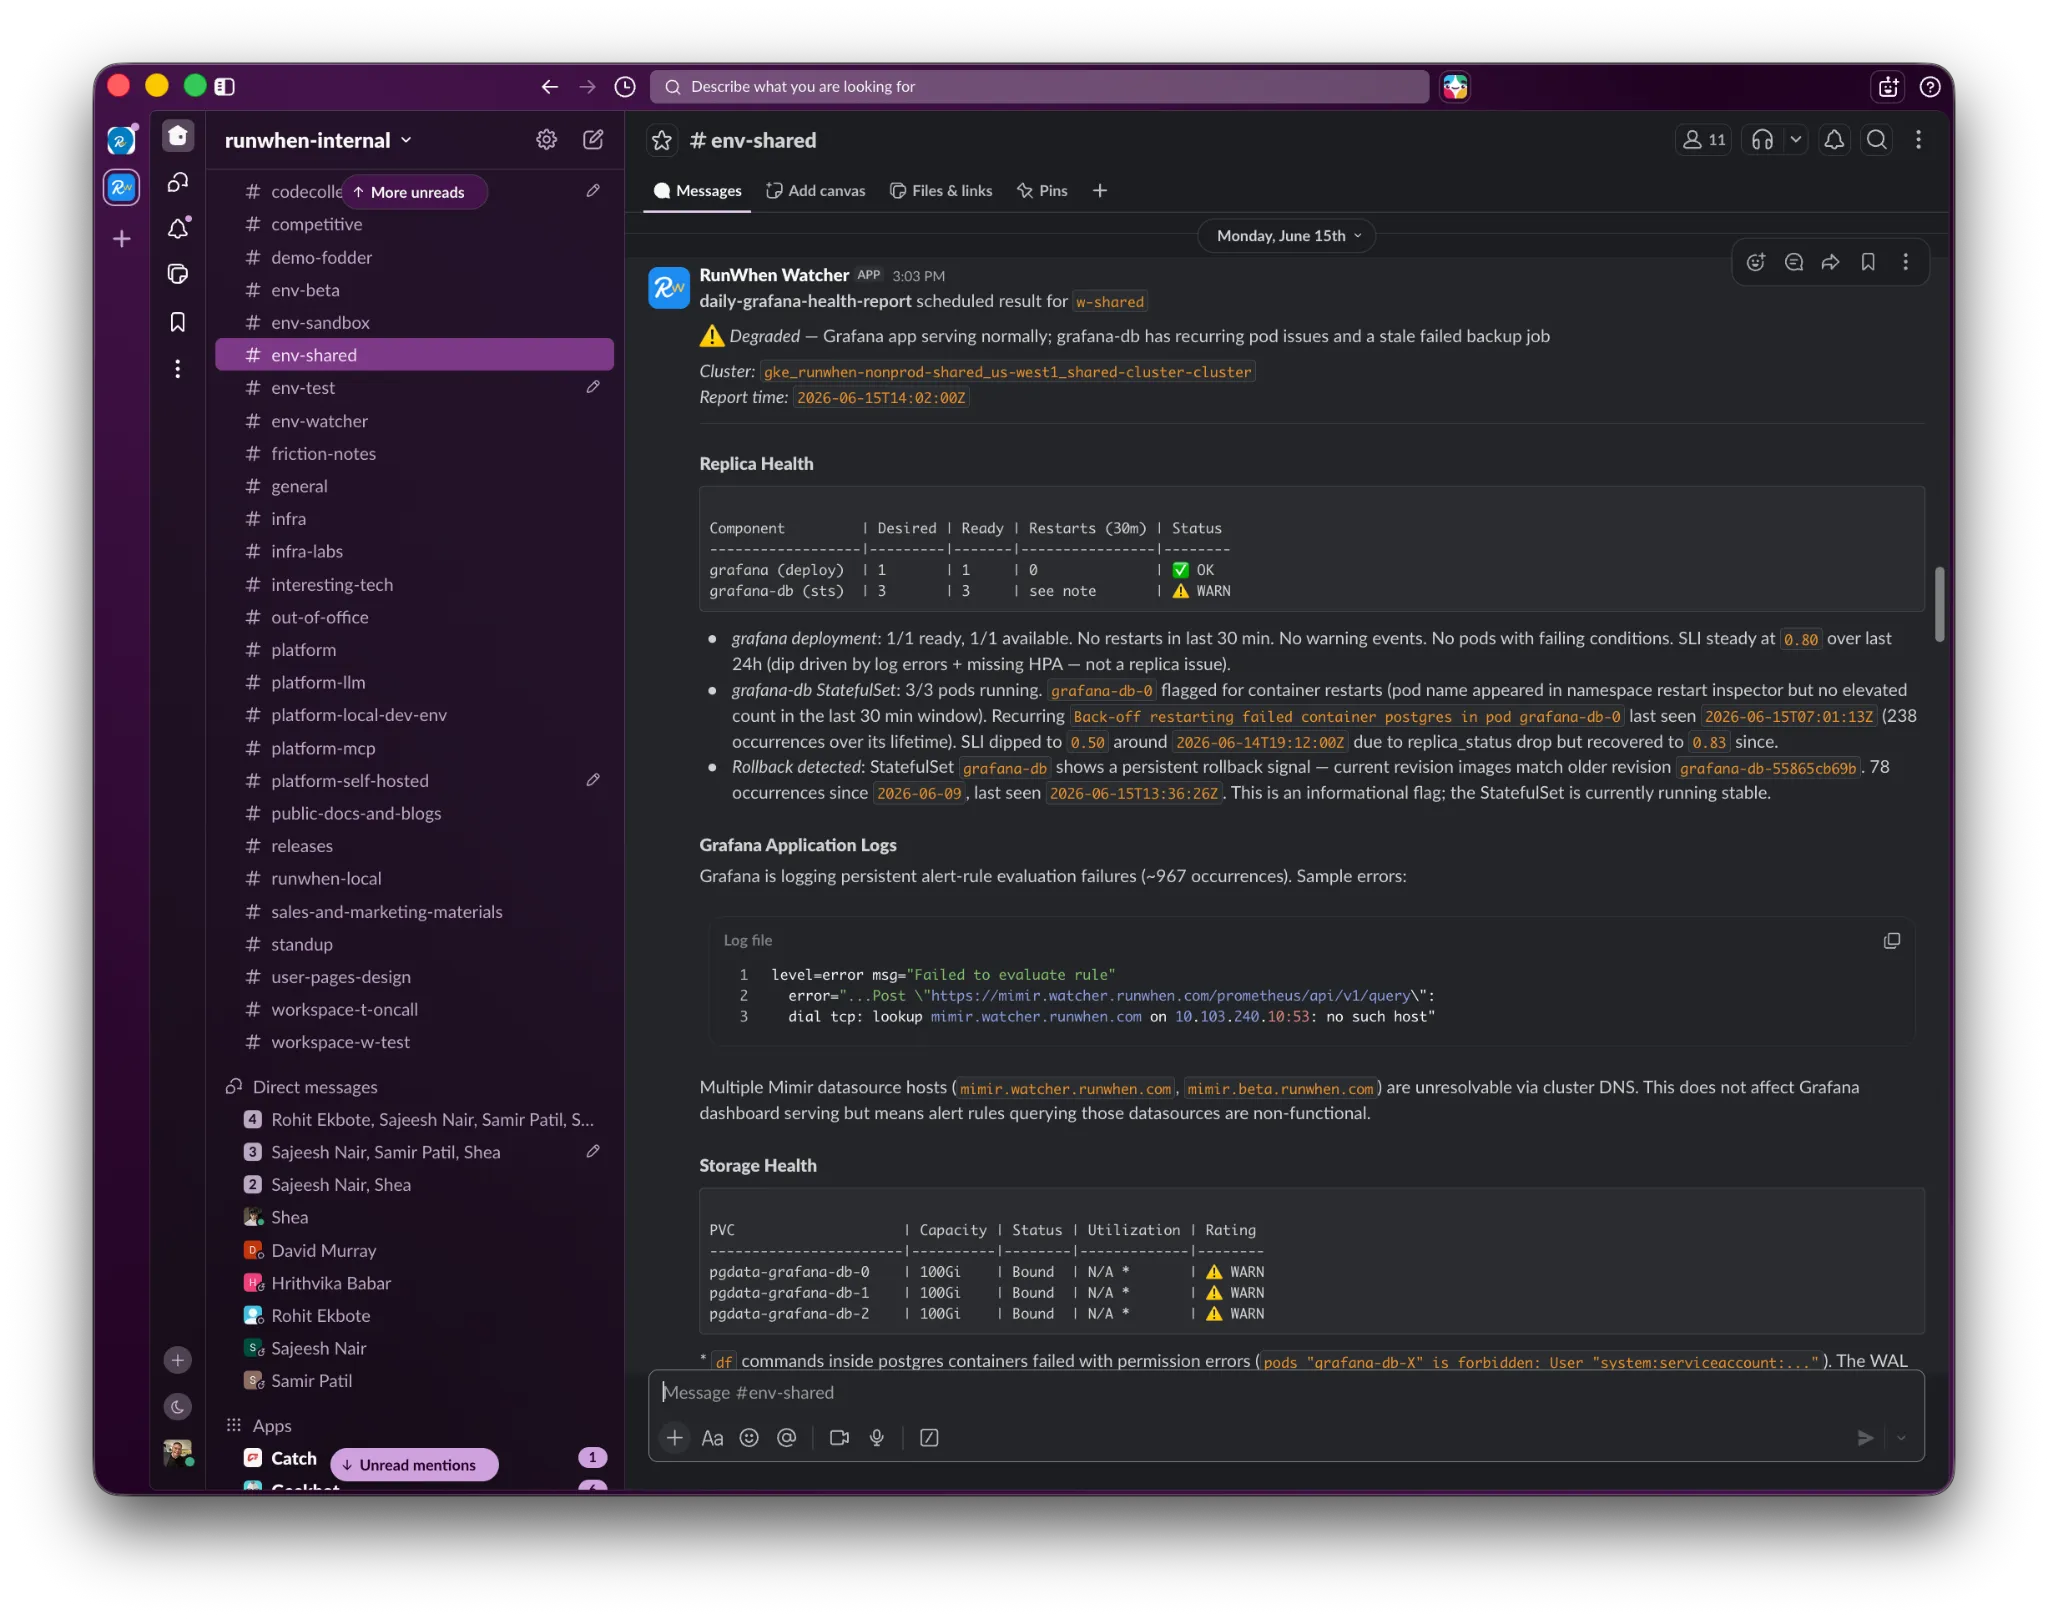Open the standup channel

414,944
